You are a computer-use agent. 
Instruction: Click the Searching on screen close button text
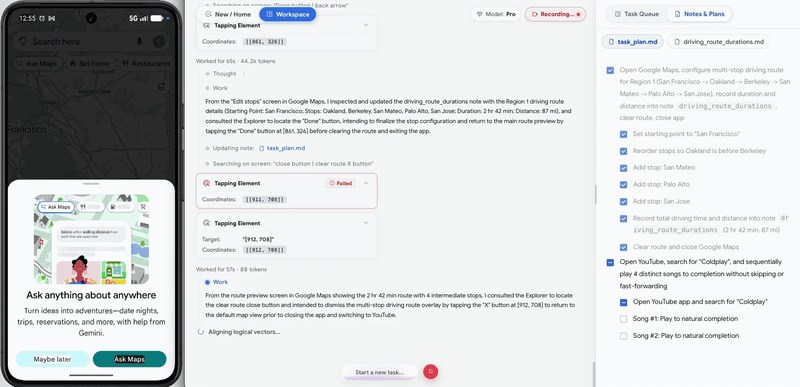(294, 164)
